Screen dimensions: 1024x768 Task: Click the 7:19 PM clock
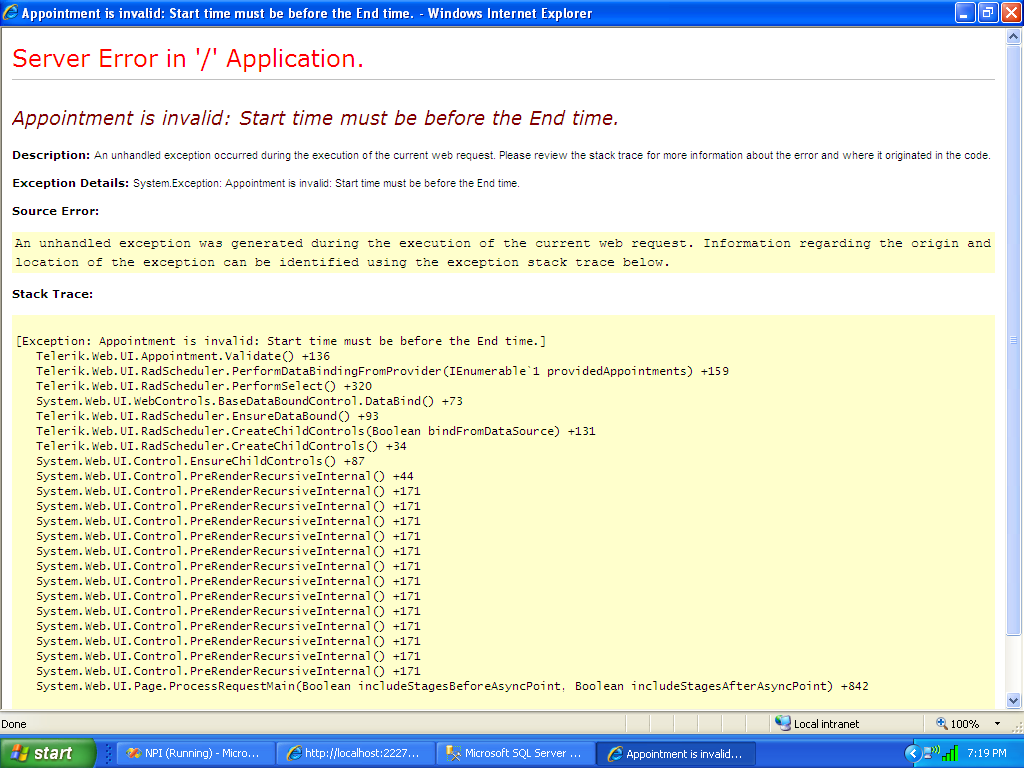[x=987, y=753]
